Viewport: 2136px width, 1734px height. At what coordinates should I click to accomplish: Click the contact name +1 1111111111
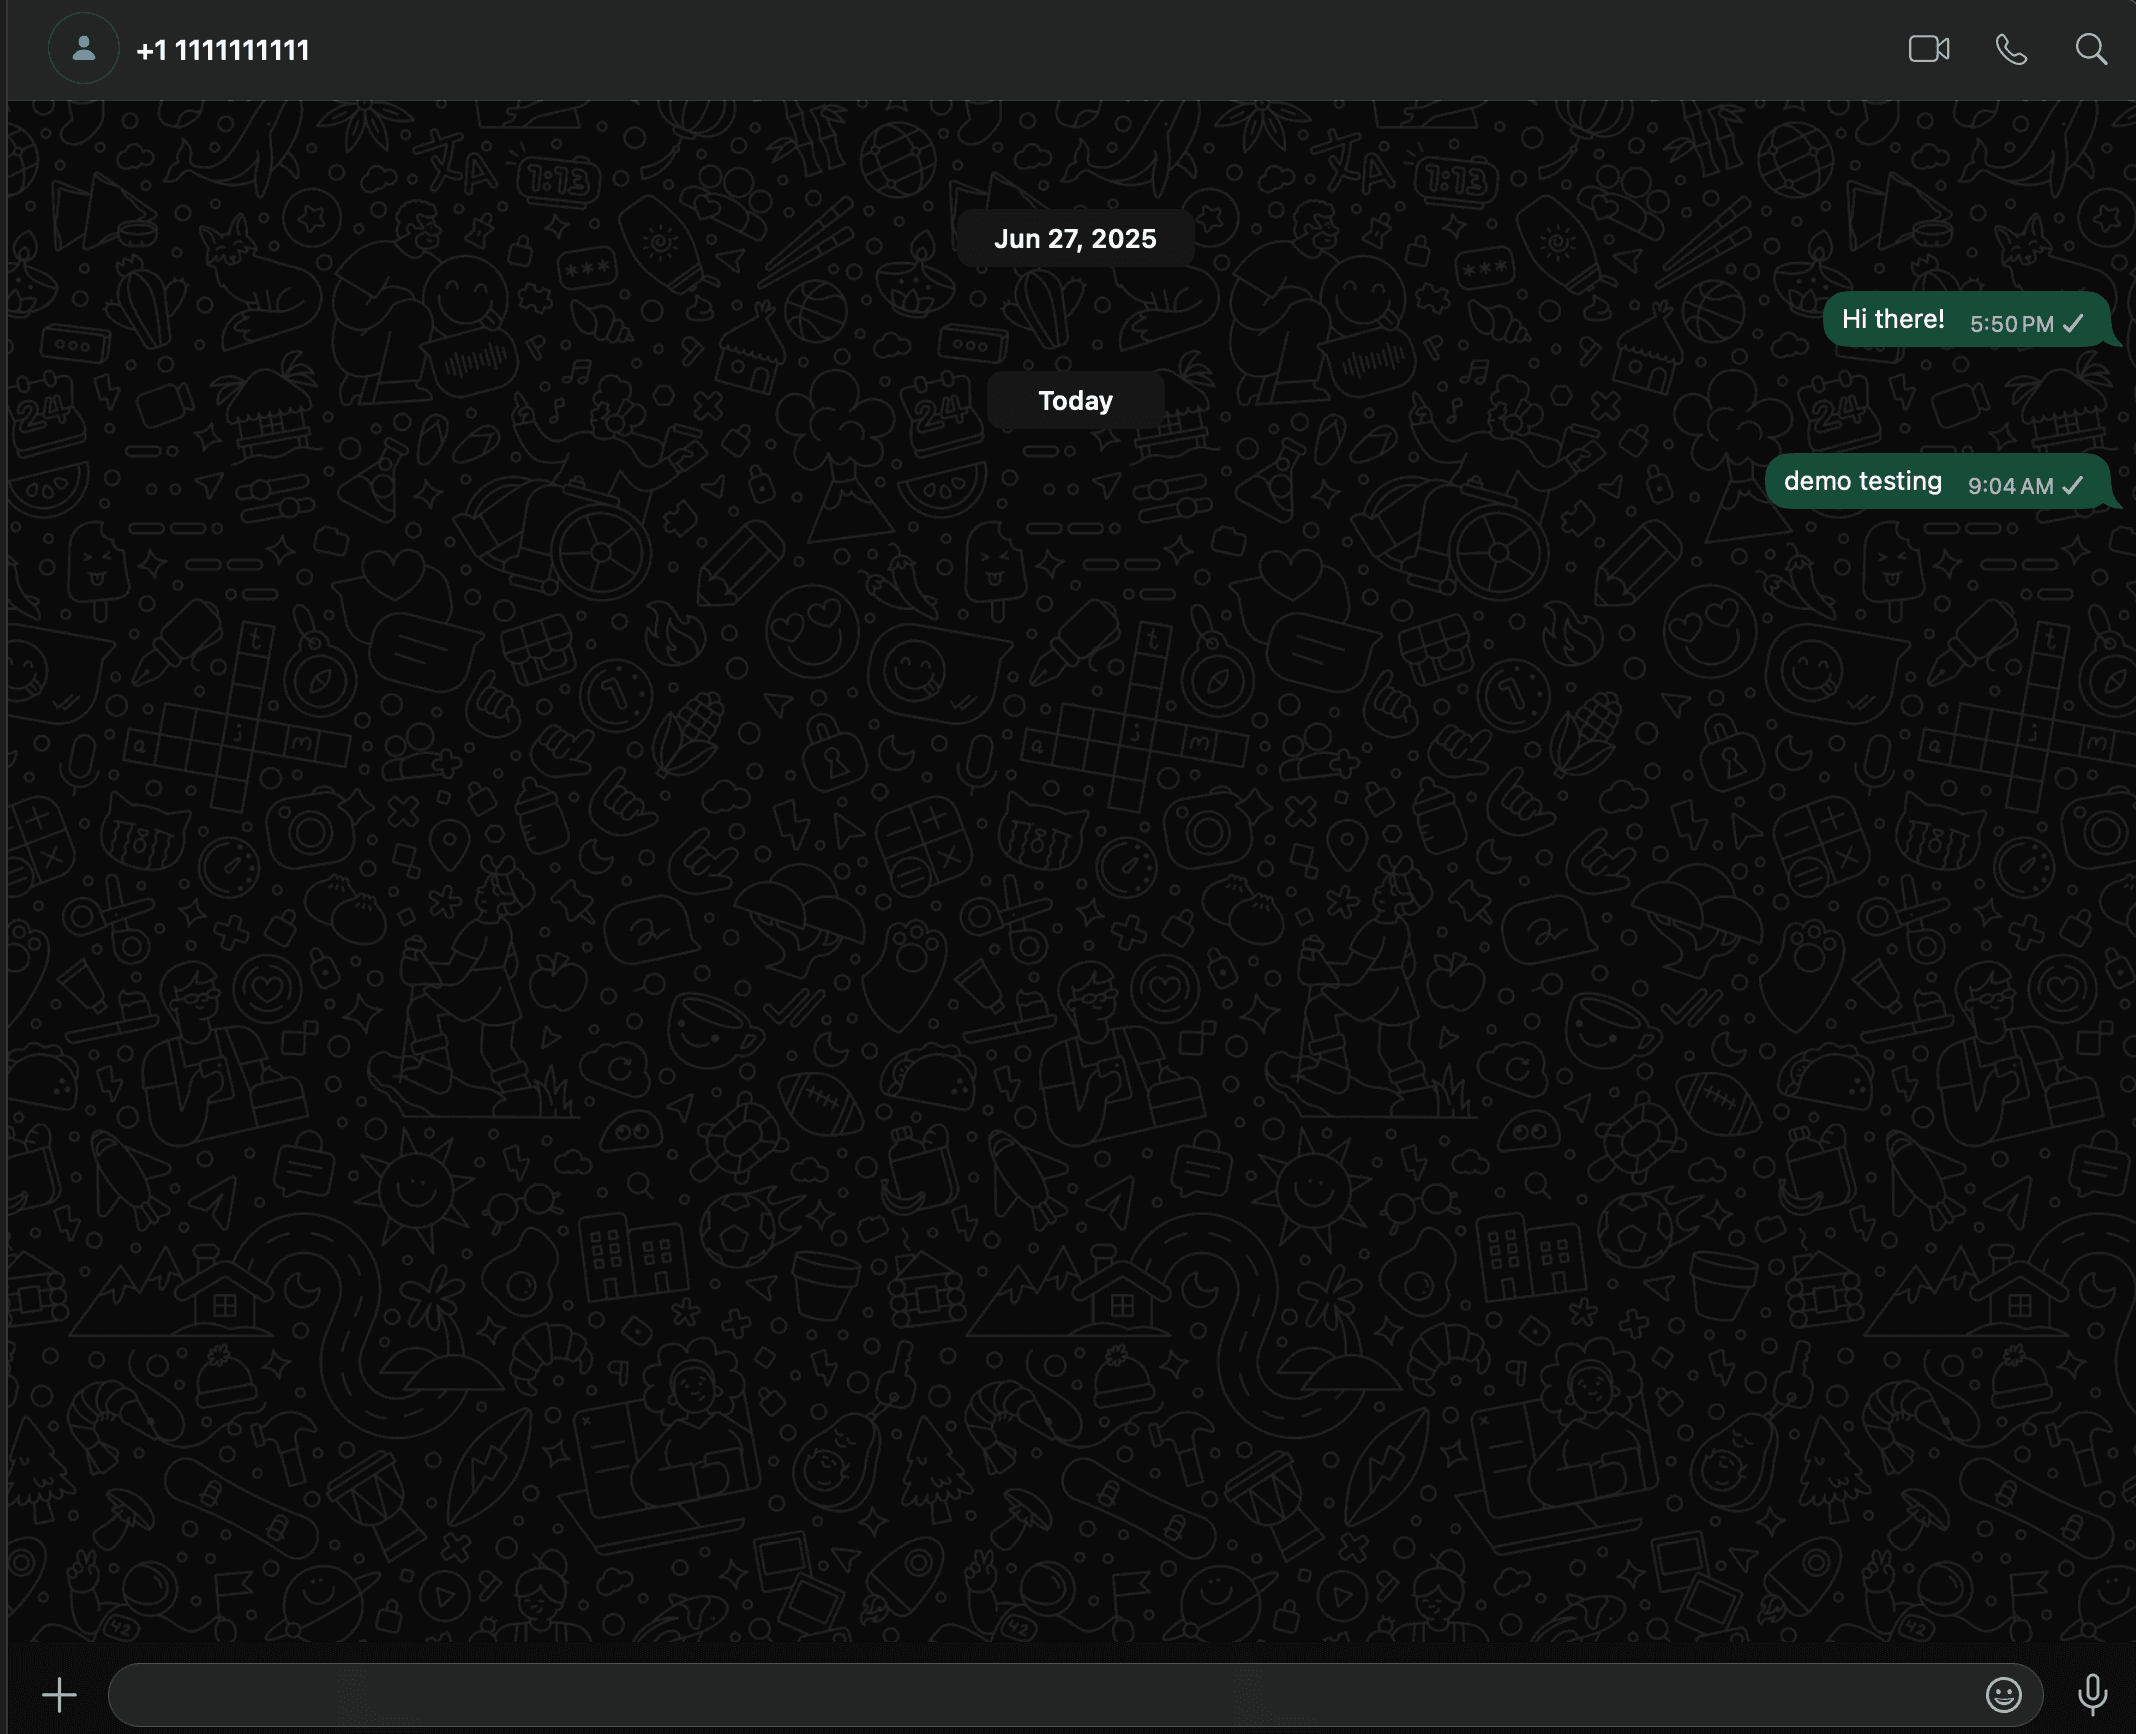point(222,50)
